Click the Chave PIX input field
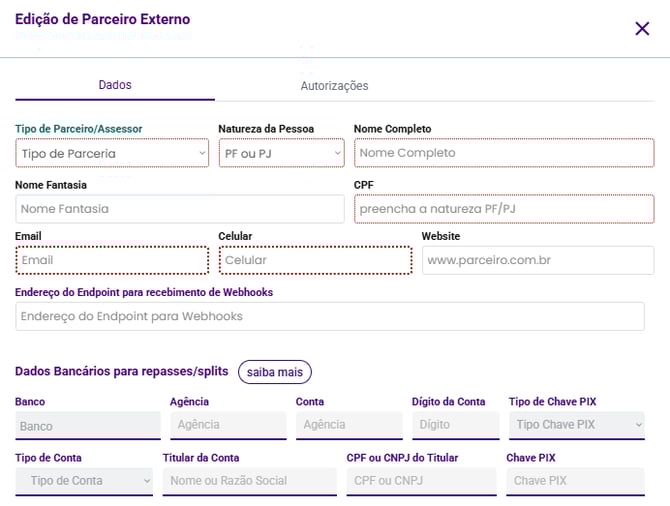Image resolution: width=670 pixels, height=506 pixels. (575, 481)
